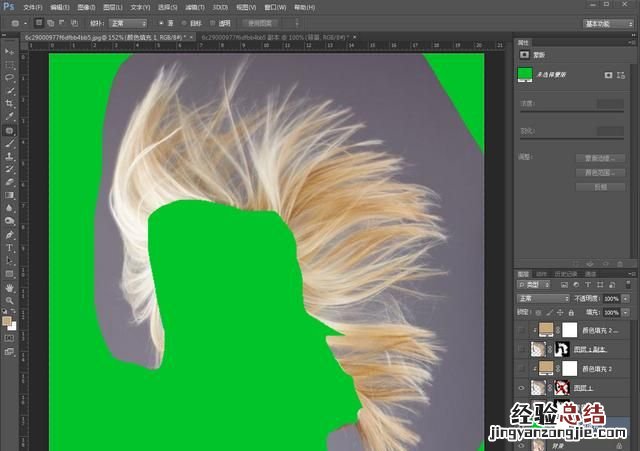Switch to the second document tab 副本
640x451 pixels.
[258, 37]
